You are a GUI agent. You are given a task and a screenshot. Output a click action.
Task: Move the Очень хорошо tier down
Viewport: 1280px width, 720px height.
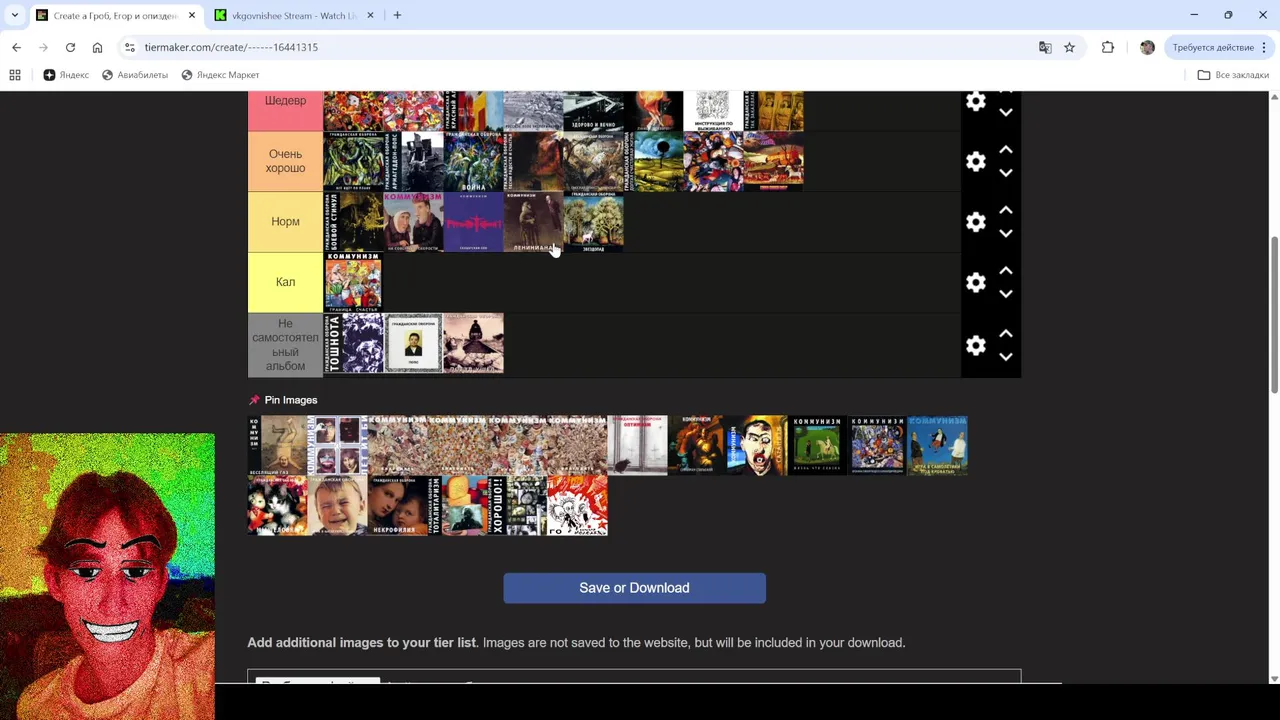(1006, 173)
